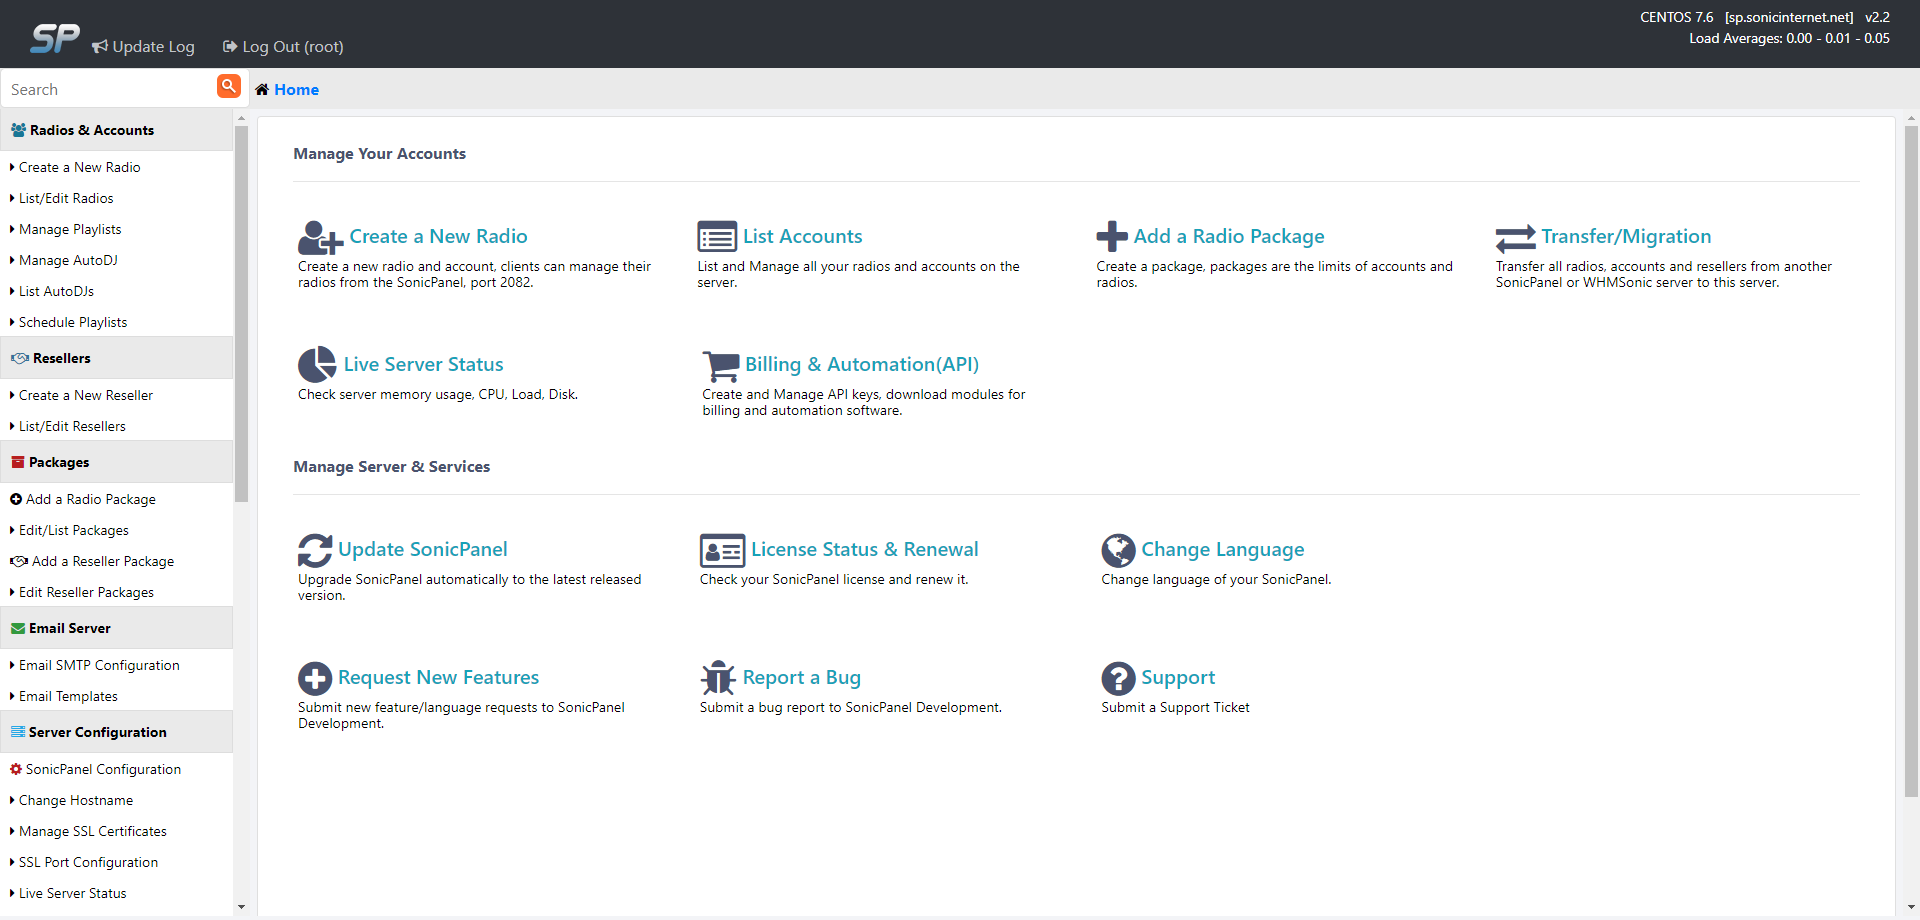
Task: Click the Report a Bug insect icon
Action: pyautogui.click(x=718, y=677)
